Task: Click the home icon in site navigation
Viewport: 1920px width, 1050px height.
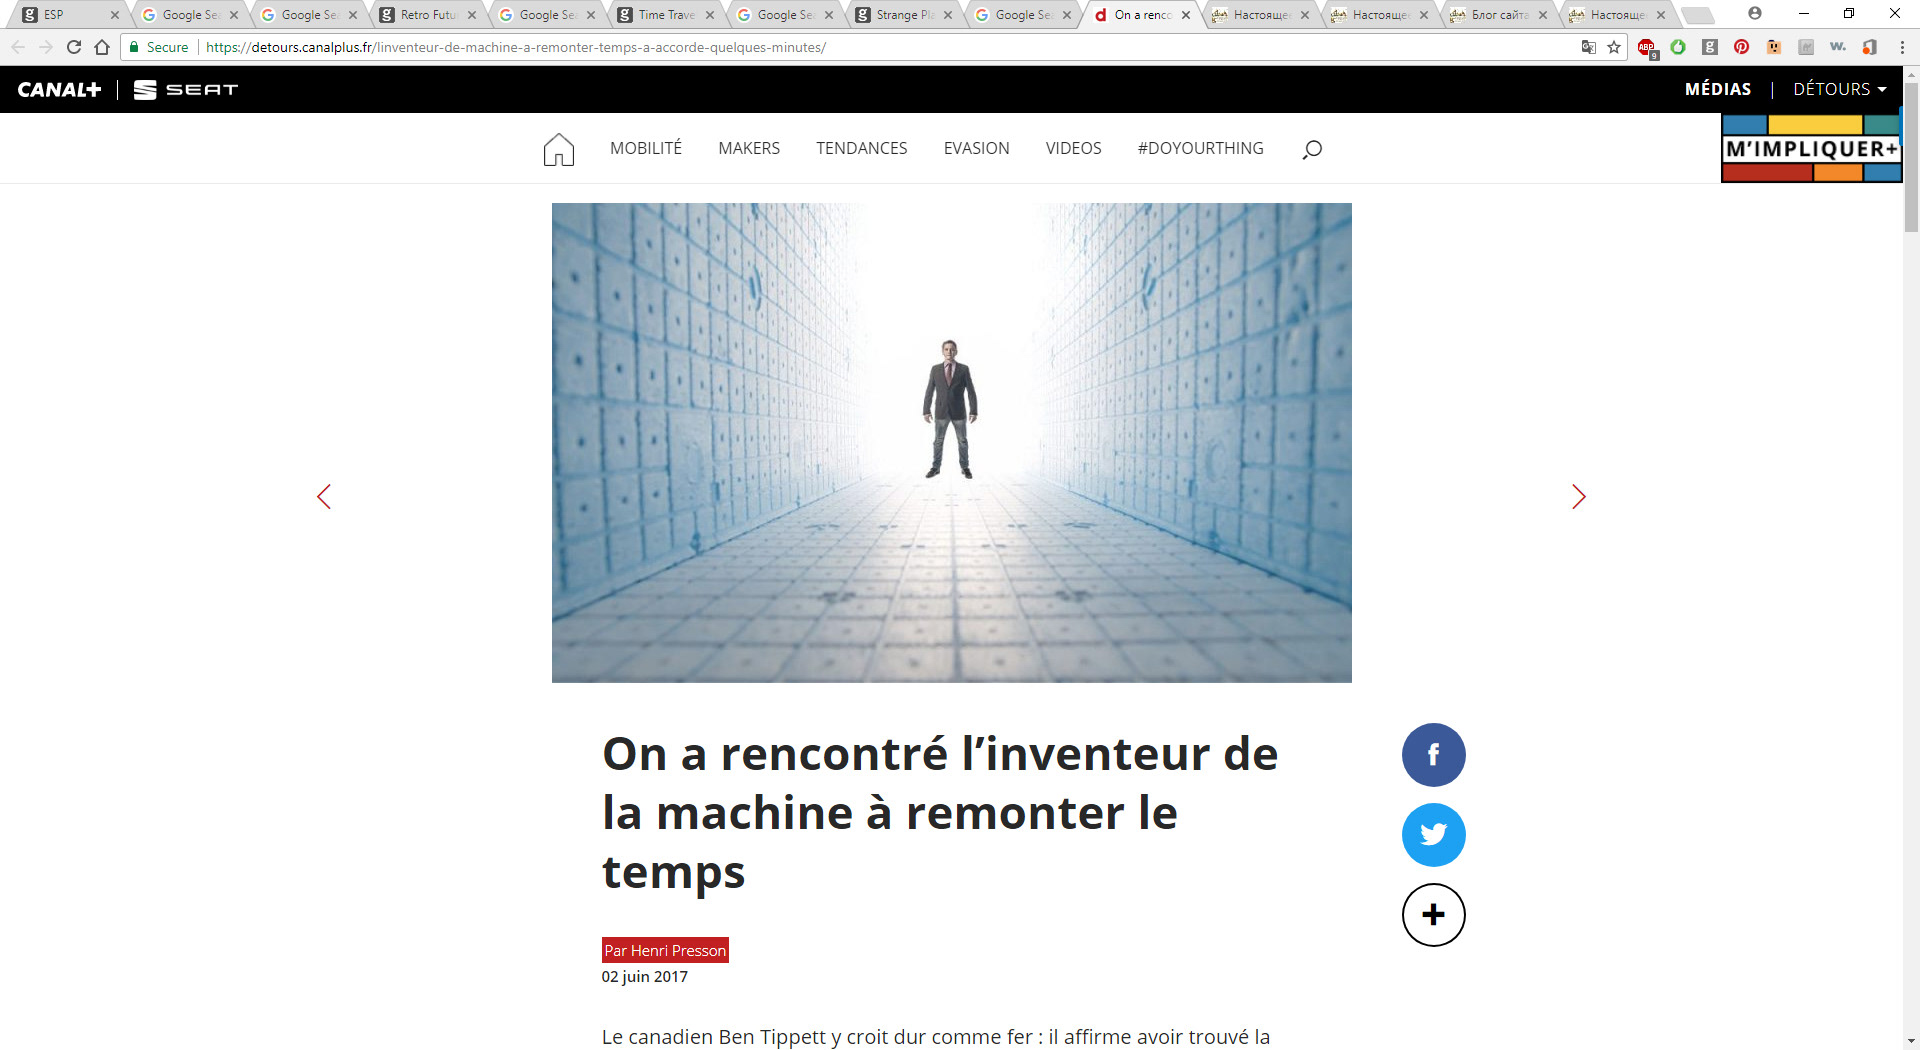Action: [x=559, y=149]
